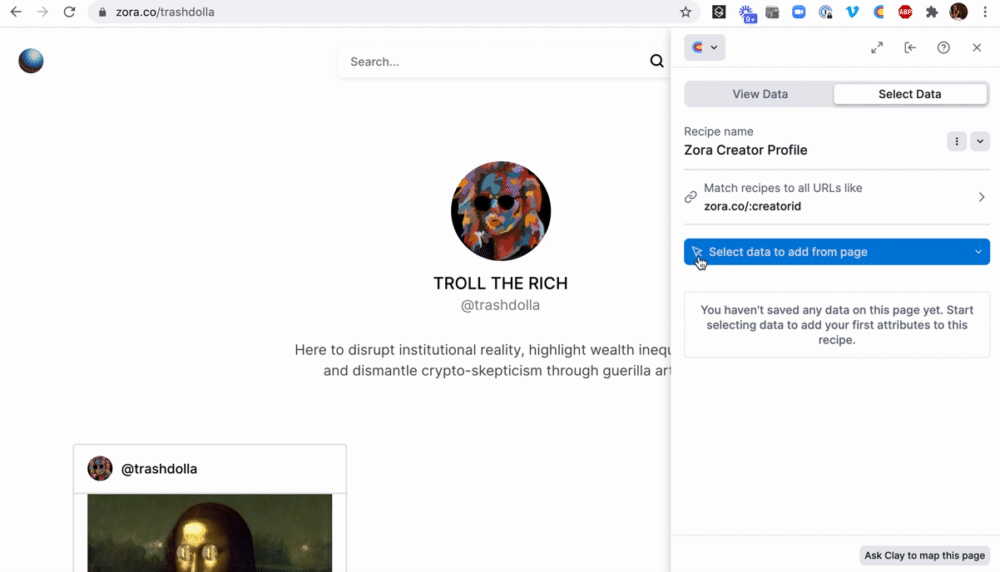Reload the zora.co page

(70, 12)
